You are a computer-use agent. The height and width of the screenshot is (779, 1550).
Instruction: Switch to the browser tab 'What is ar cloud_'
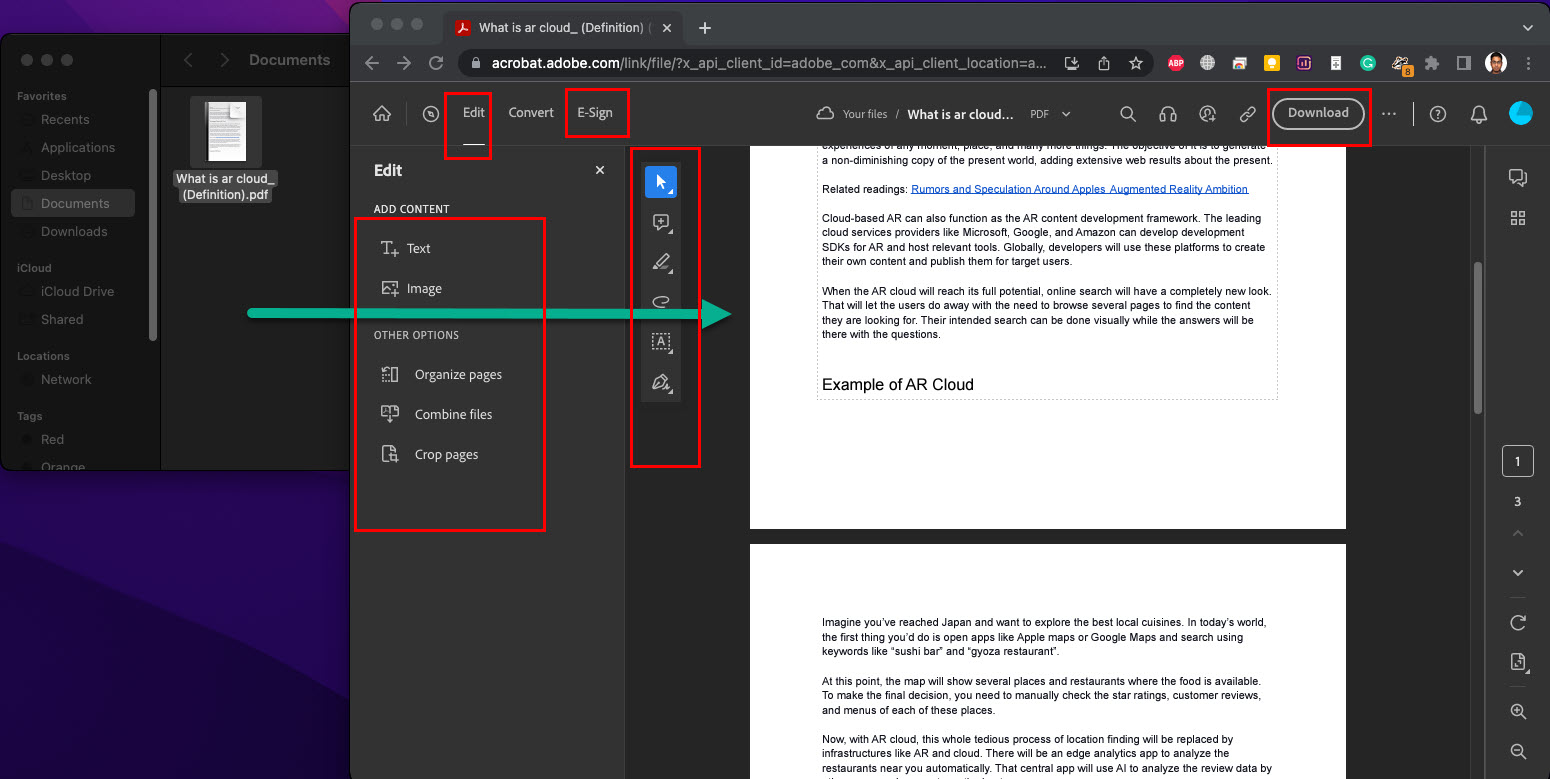(565, 28)
